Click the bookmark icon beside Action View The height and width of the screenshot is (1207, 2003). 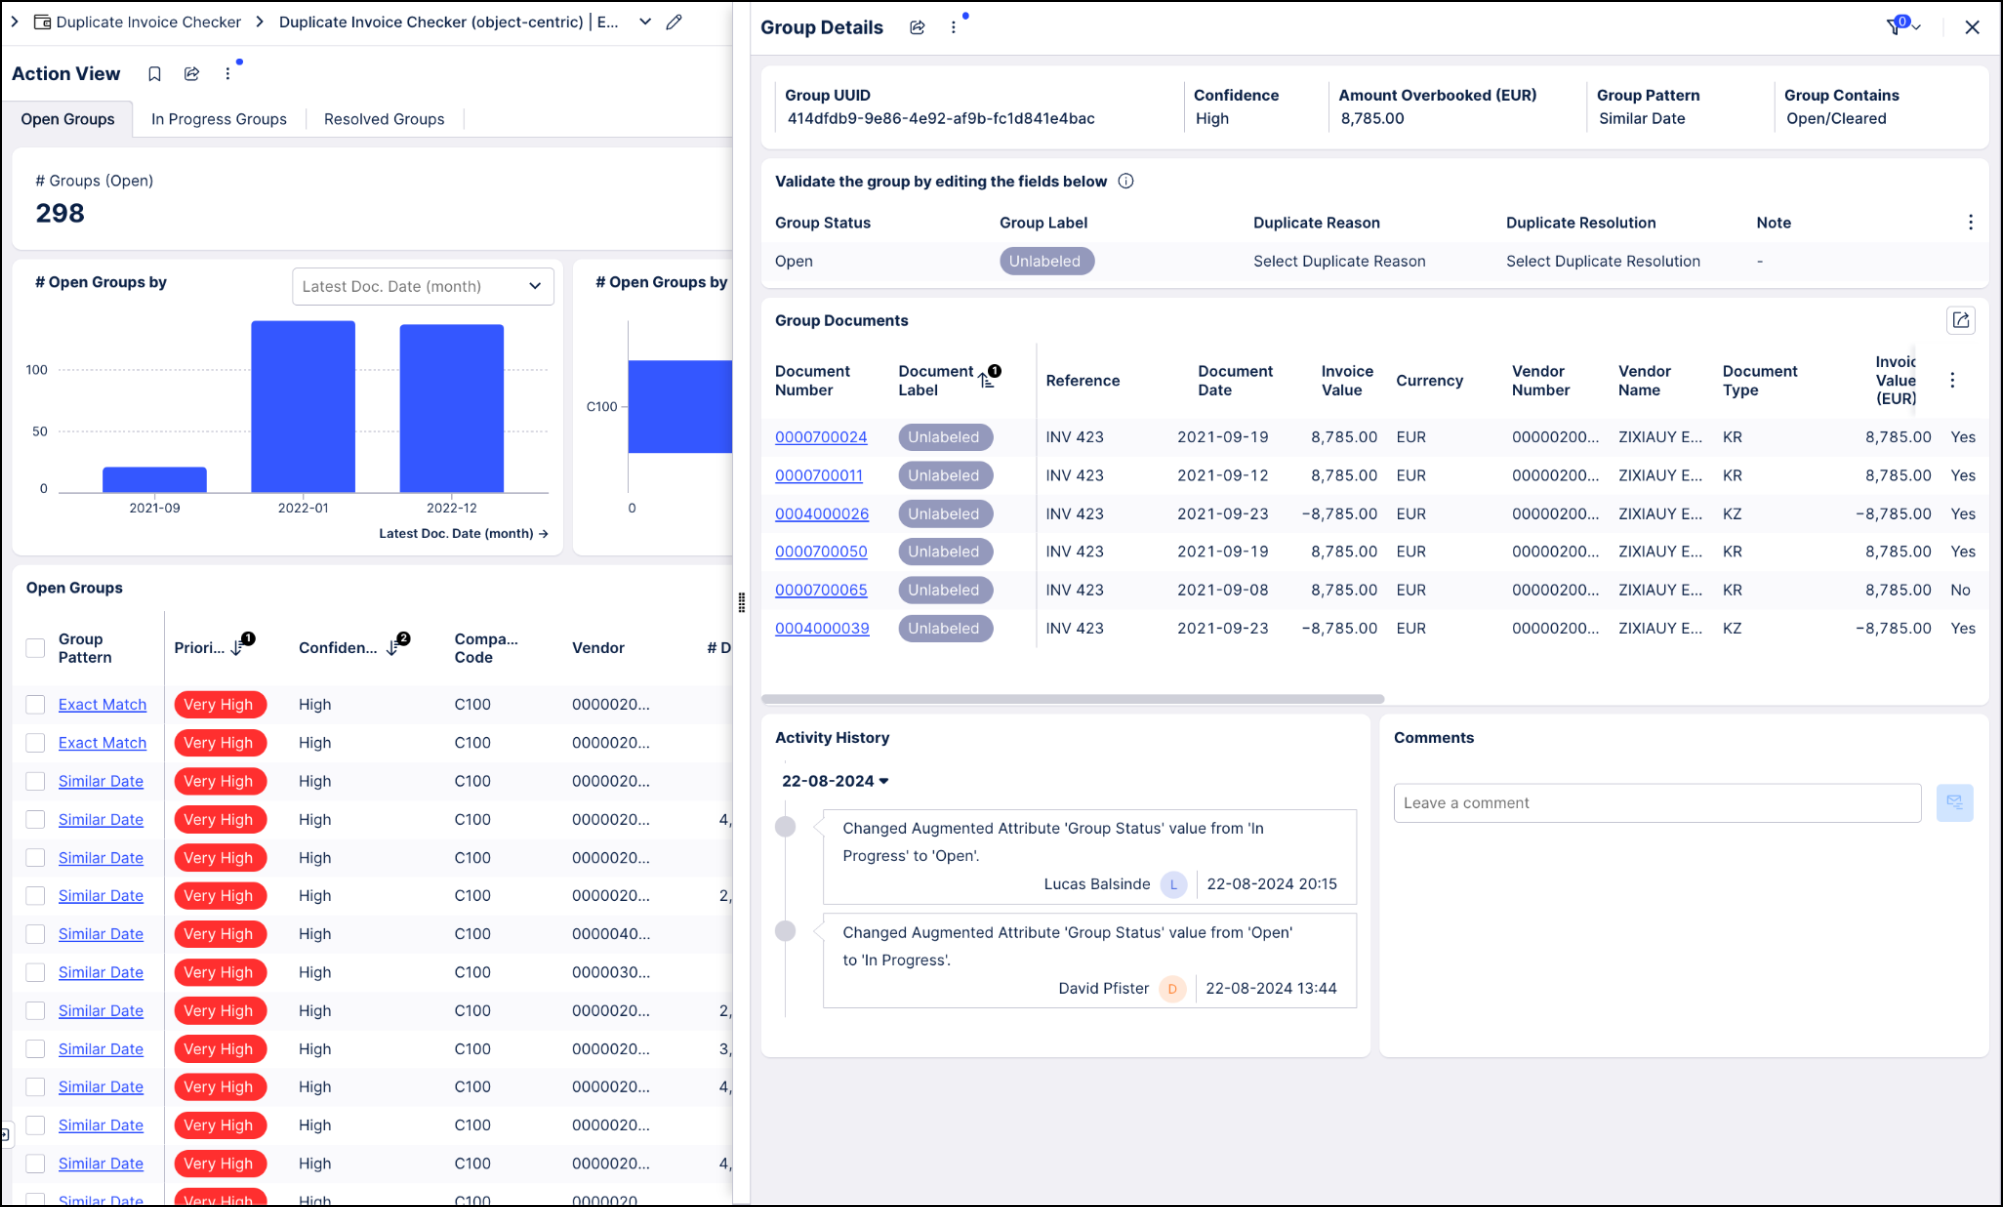[155, 74]
